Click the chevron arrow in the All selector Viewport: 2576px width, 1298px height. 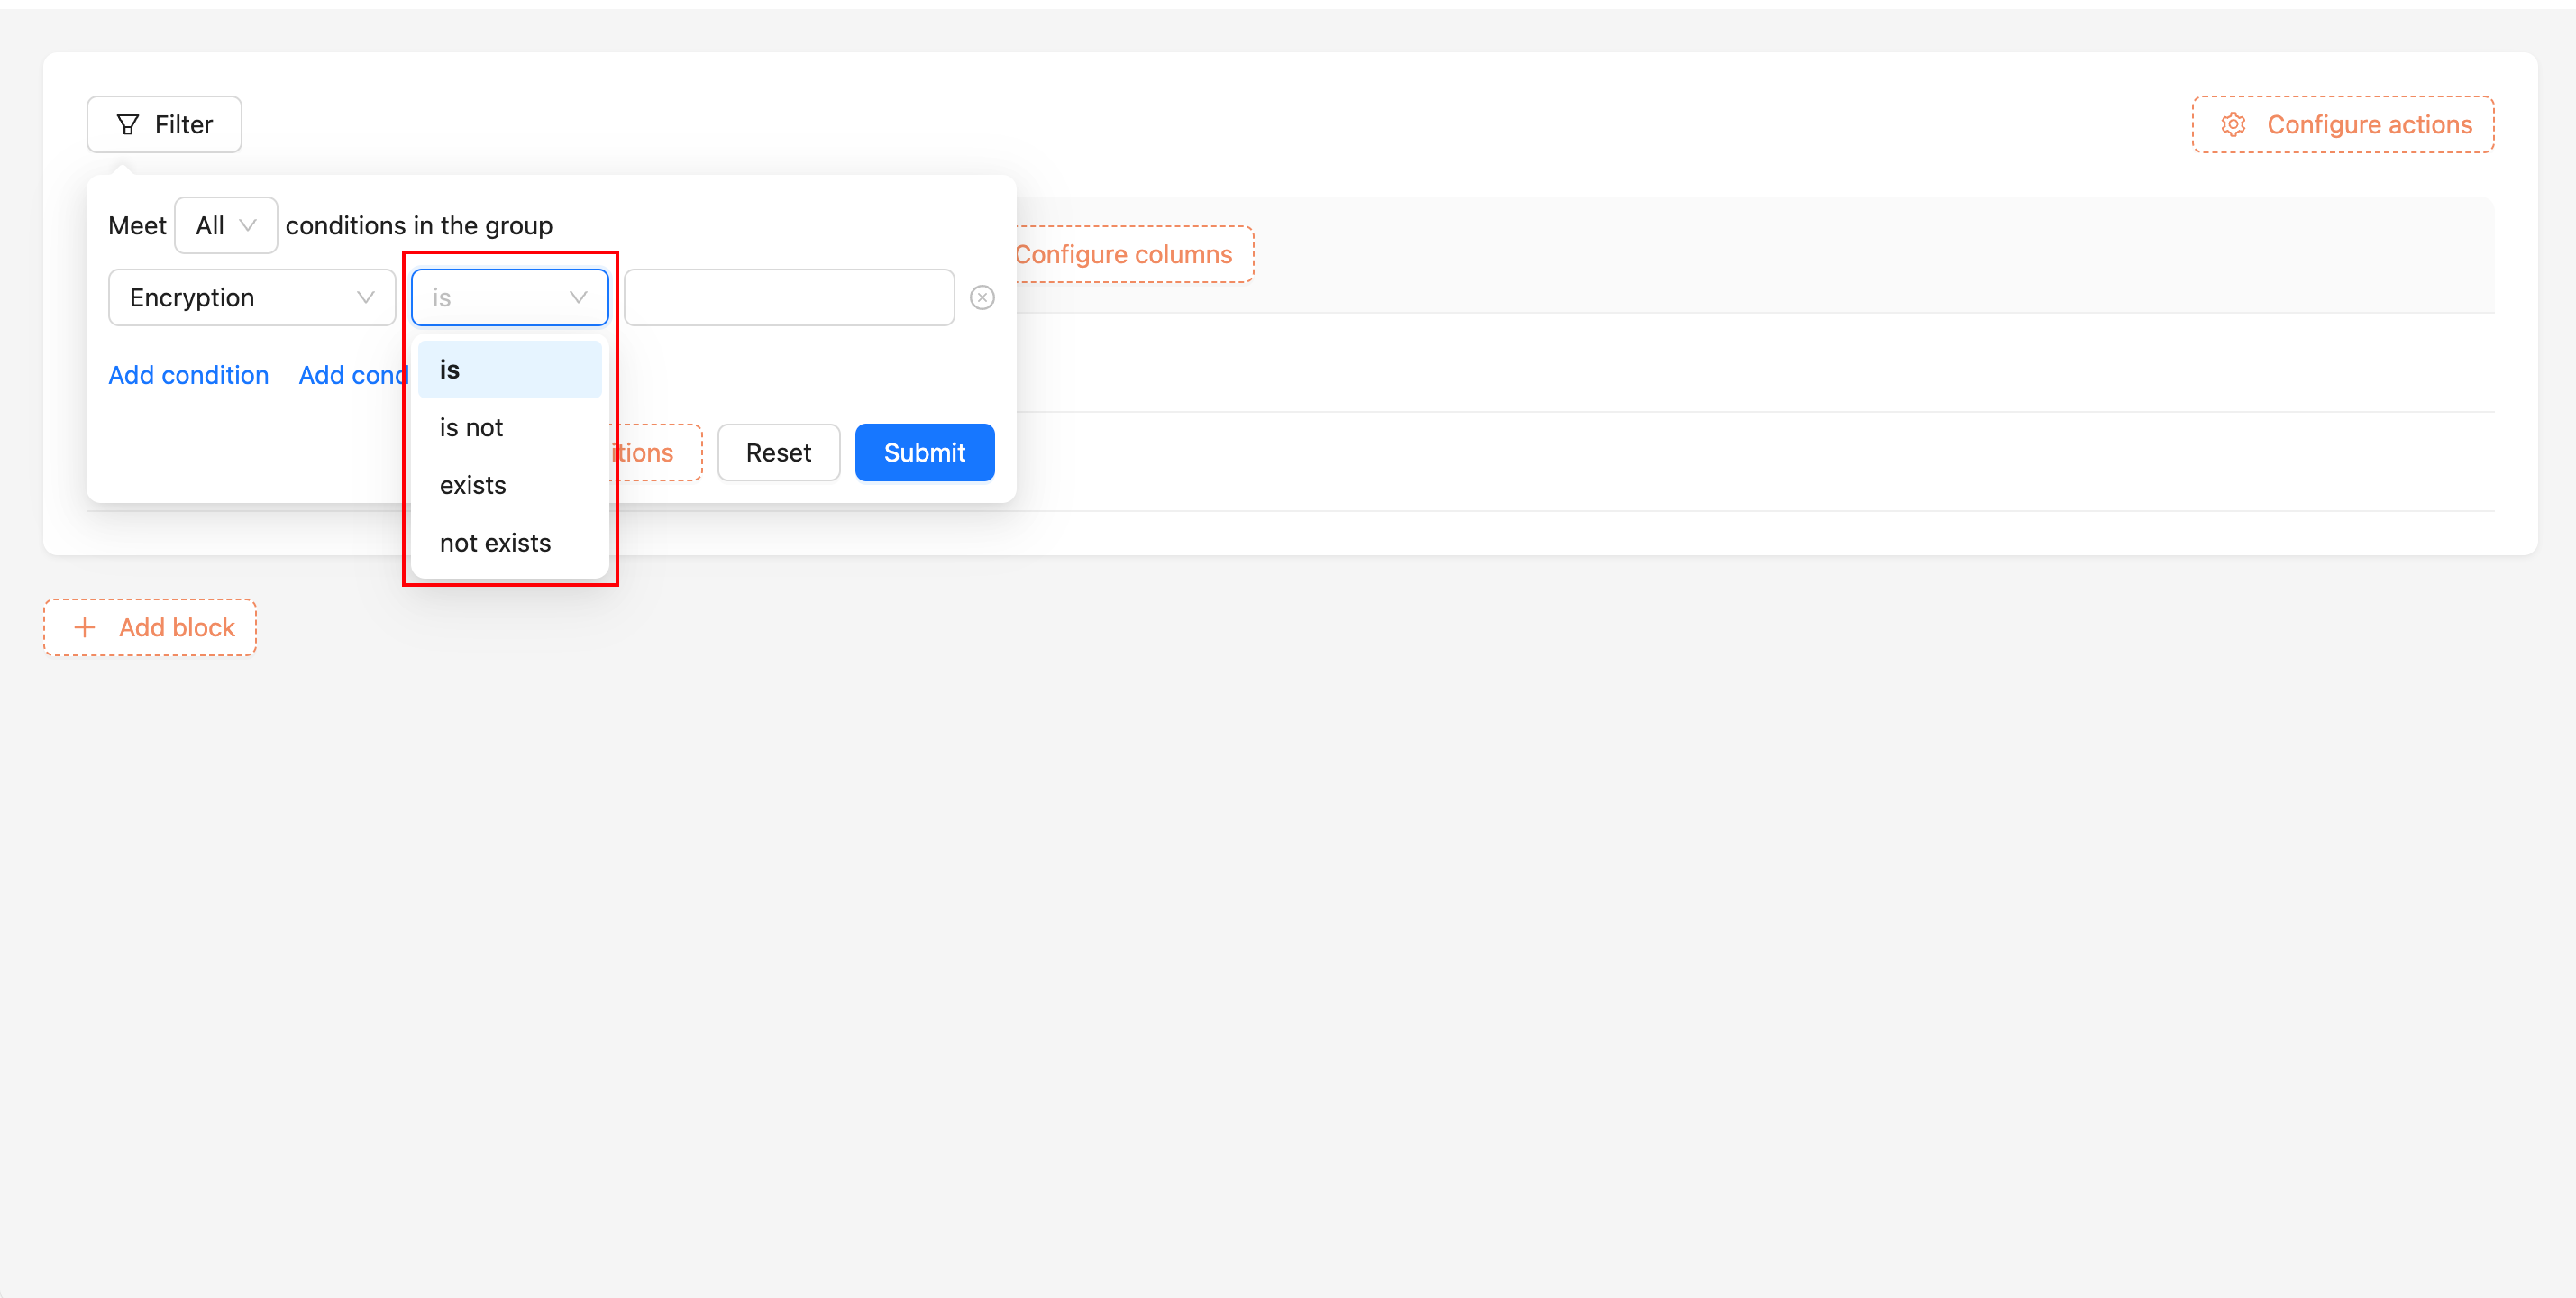click(248, 225)
